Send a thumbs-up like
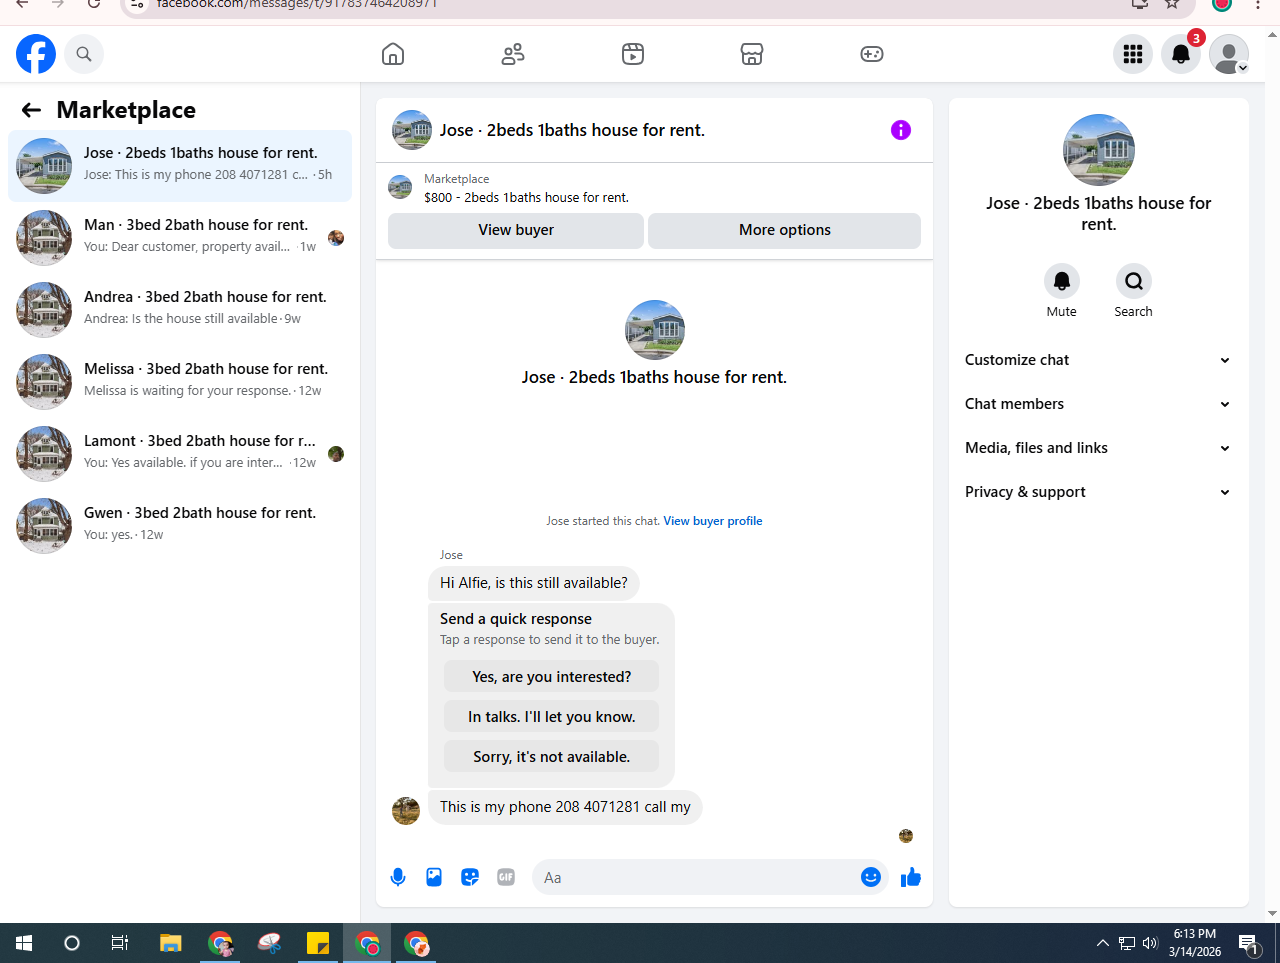The height and width of the screenshot is (963, 1280). pos(911,877)
